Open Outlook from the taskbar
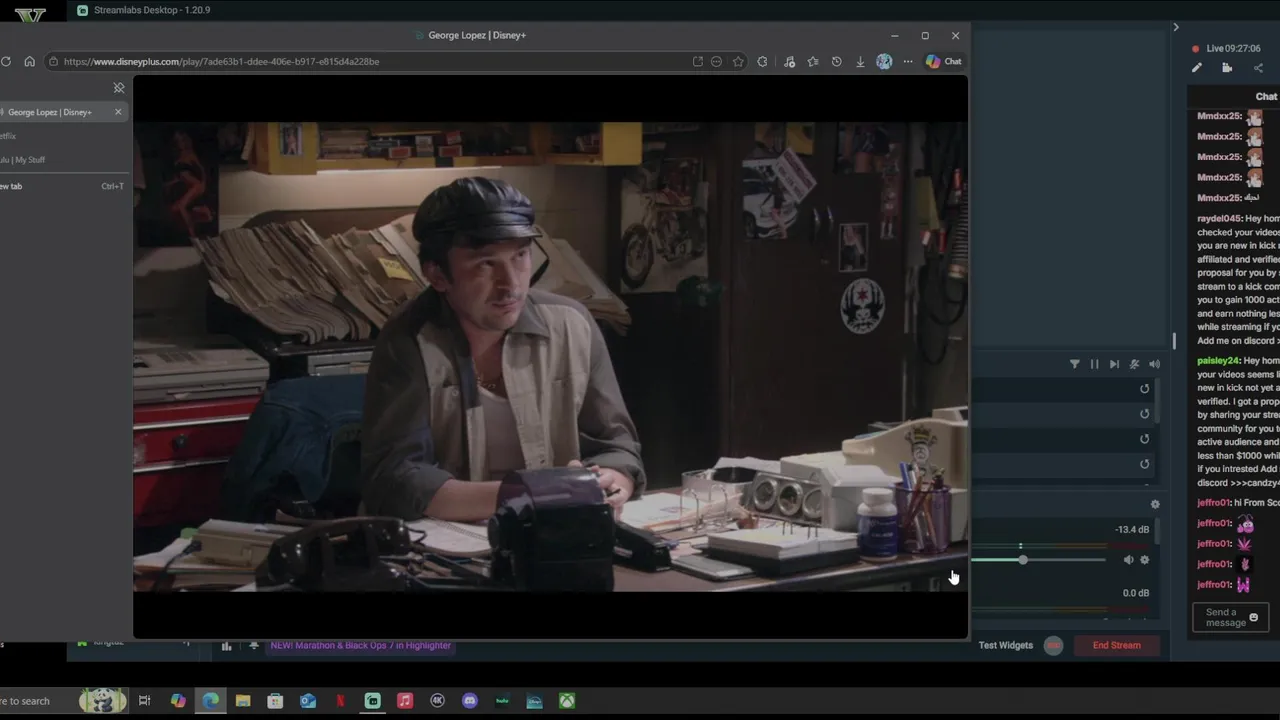The width and height of the screenshot is (1280, 720). pyautogui.click(x=308, y=701)
